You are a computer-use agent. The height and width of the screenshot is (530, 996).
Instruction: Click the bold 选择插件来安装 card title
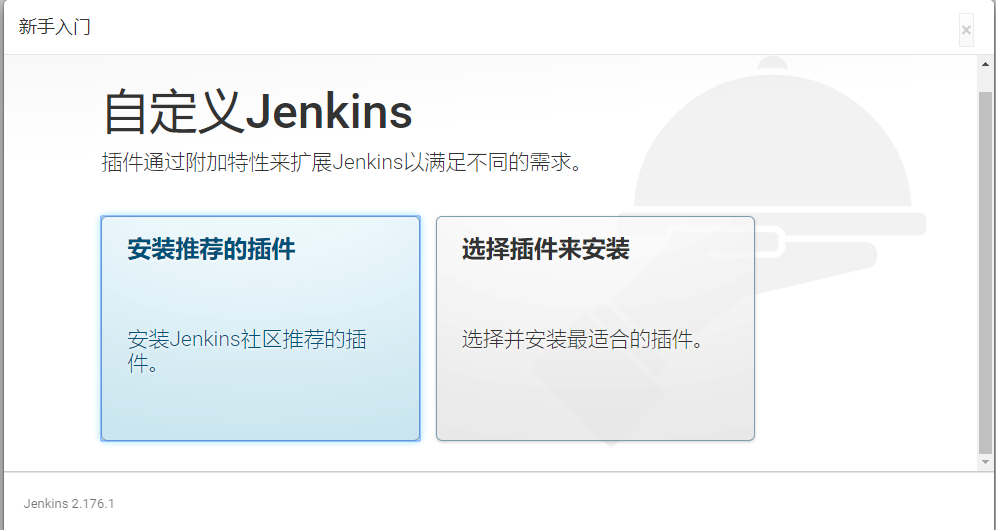[x=546, y=249]
